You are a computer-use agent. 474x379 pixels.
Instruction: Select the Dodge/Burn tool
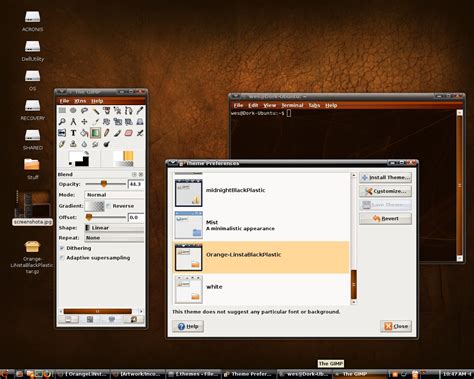[106, 144]
